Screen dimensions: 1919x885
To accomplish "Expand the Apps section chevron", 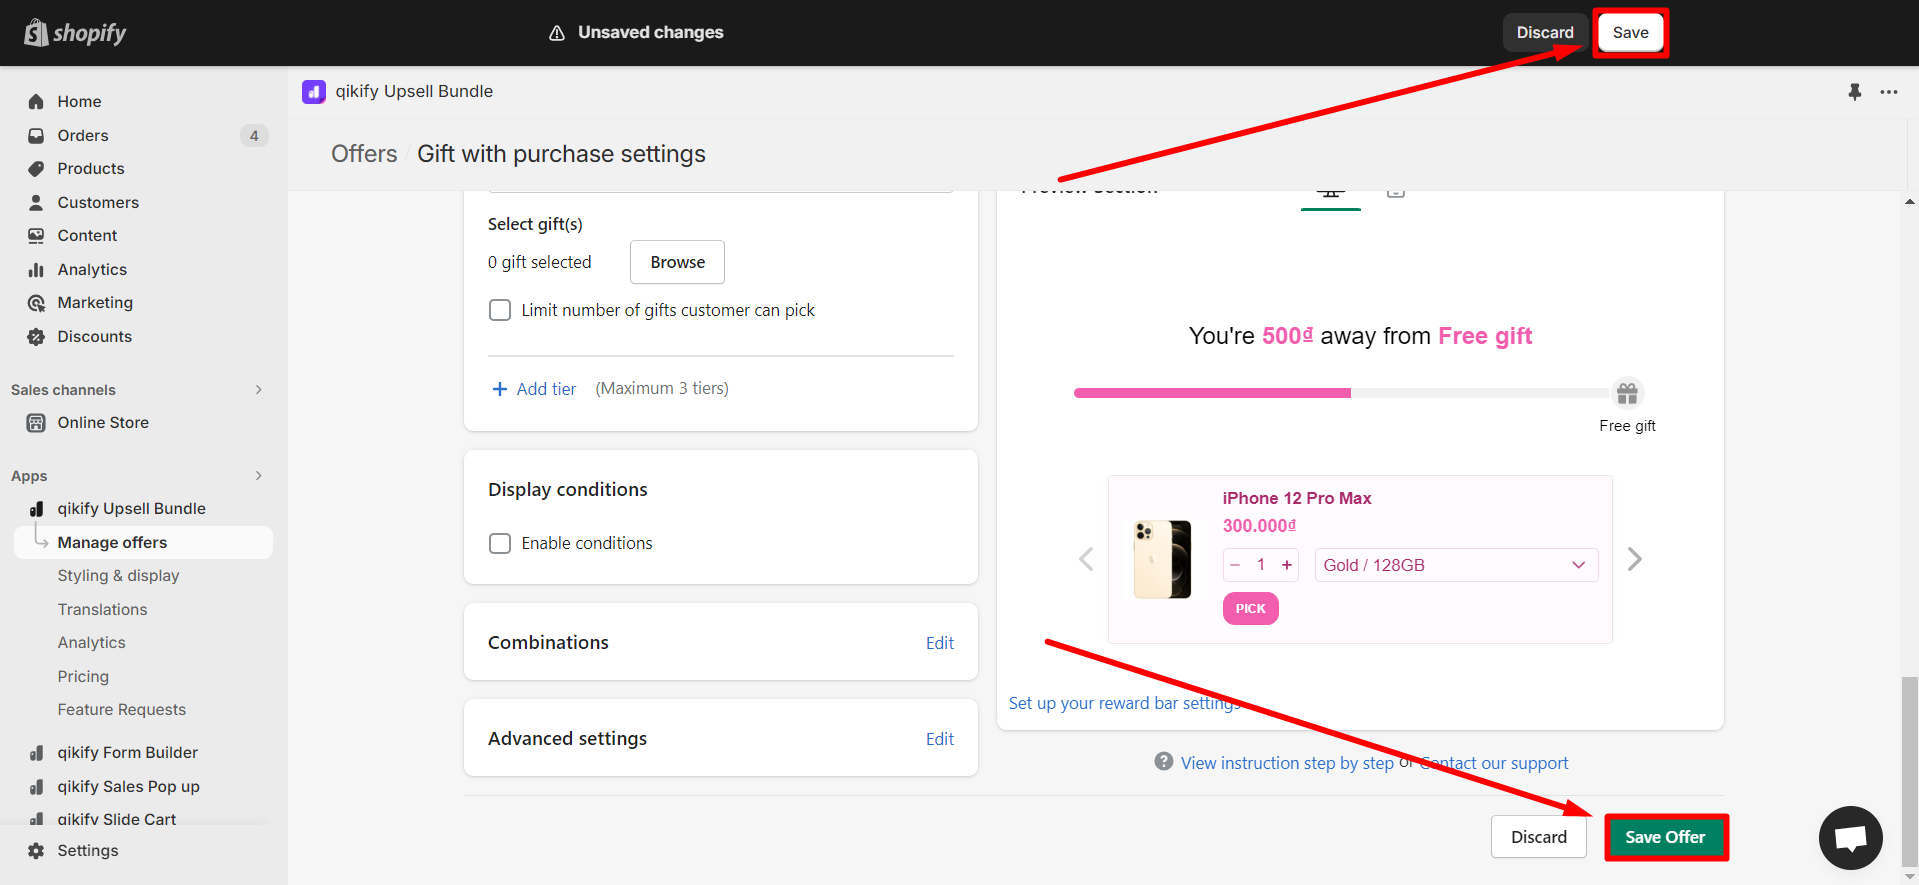I will point(258,476).
